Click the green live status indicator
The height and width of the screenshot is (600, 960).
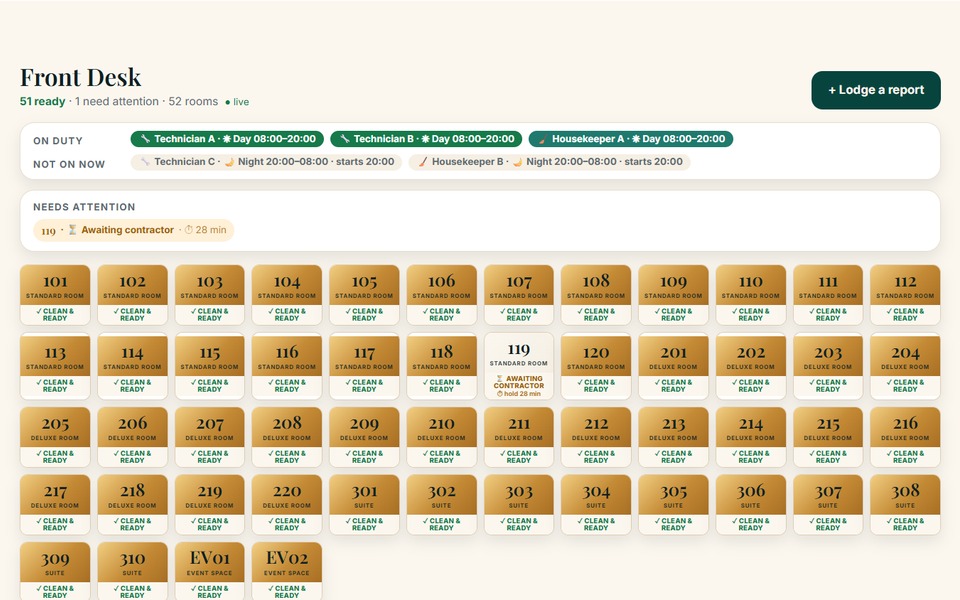tap(237, 102)
